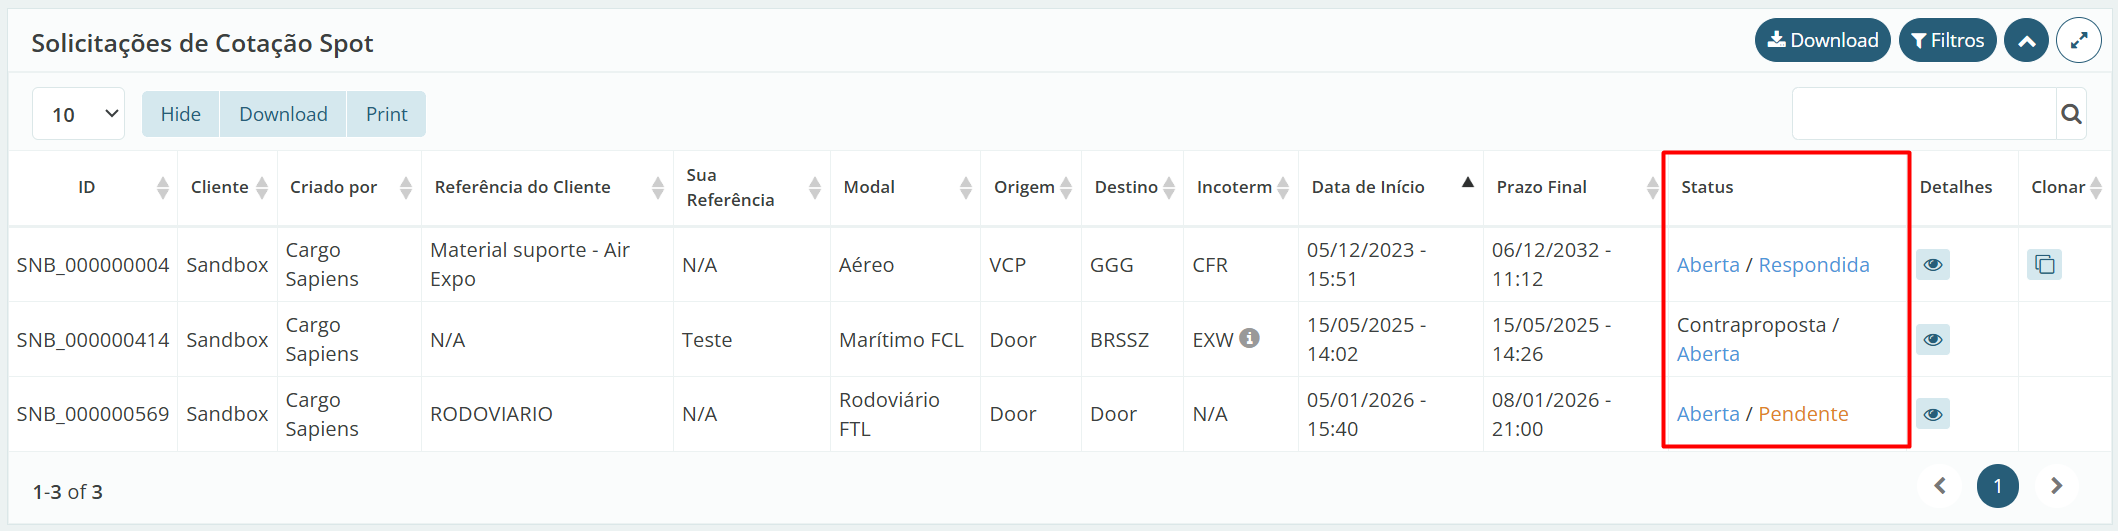Click the search magnifier icon

click(x=2071, y=114)
